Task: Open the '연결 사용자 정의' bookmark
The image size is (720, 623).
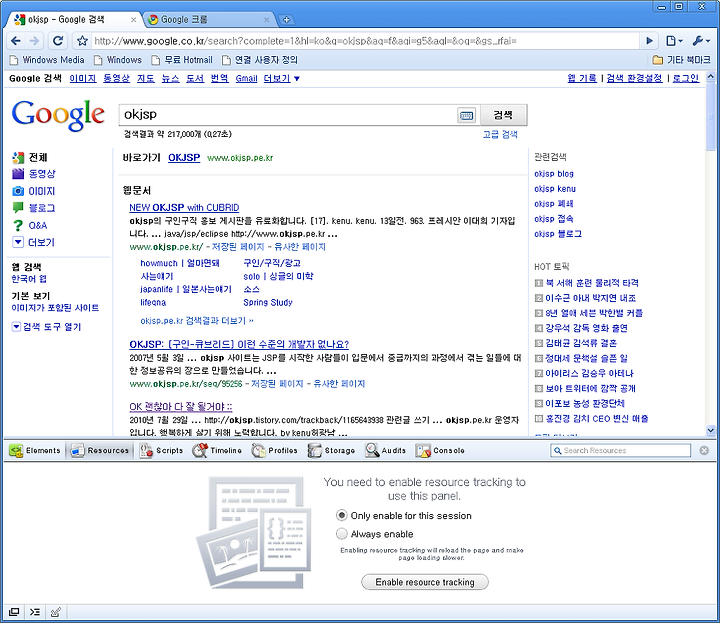Action: 260,60
